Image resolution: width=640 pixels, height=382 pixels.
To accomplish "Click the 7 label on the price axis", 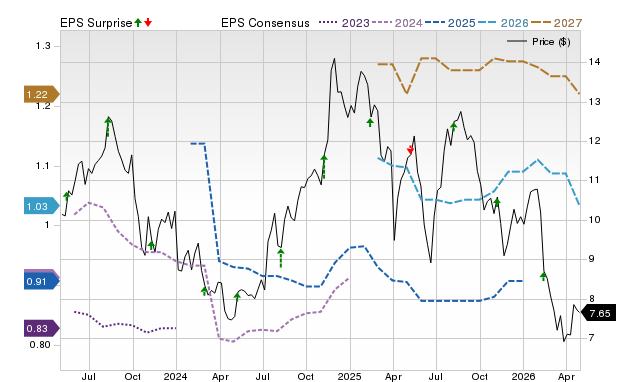I will 591,338.
